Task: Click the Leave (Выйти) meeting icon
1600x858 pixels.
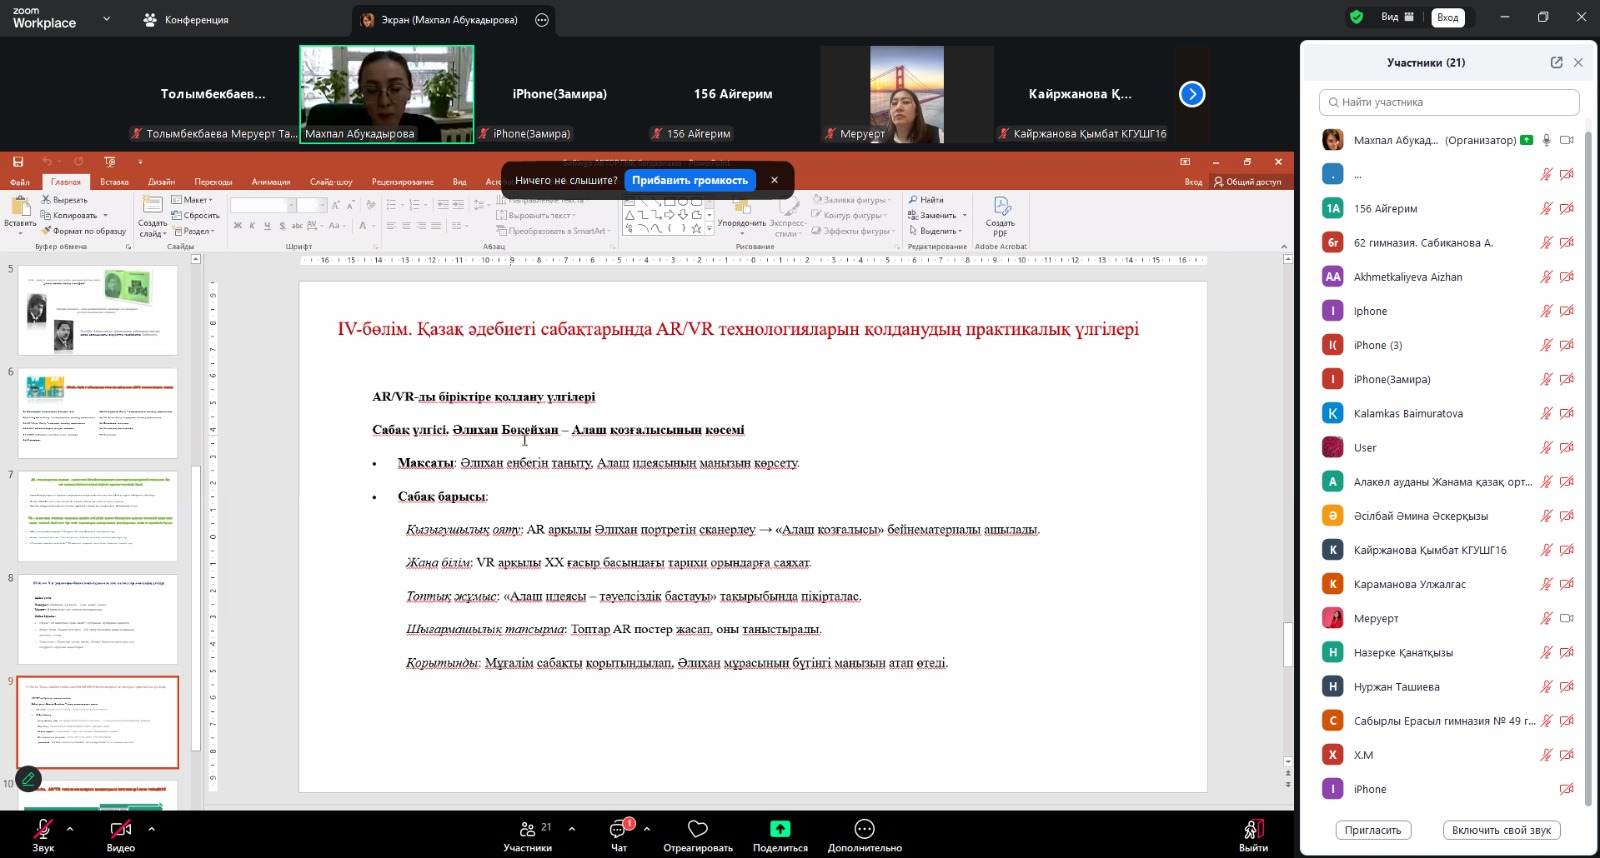Action: click(1253, 829)
